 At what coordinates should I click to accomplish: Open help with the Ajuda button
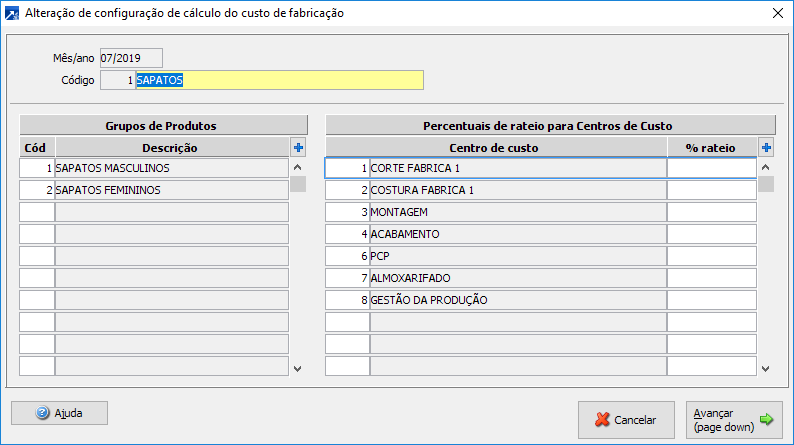coord(59,412)
